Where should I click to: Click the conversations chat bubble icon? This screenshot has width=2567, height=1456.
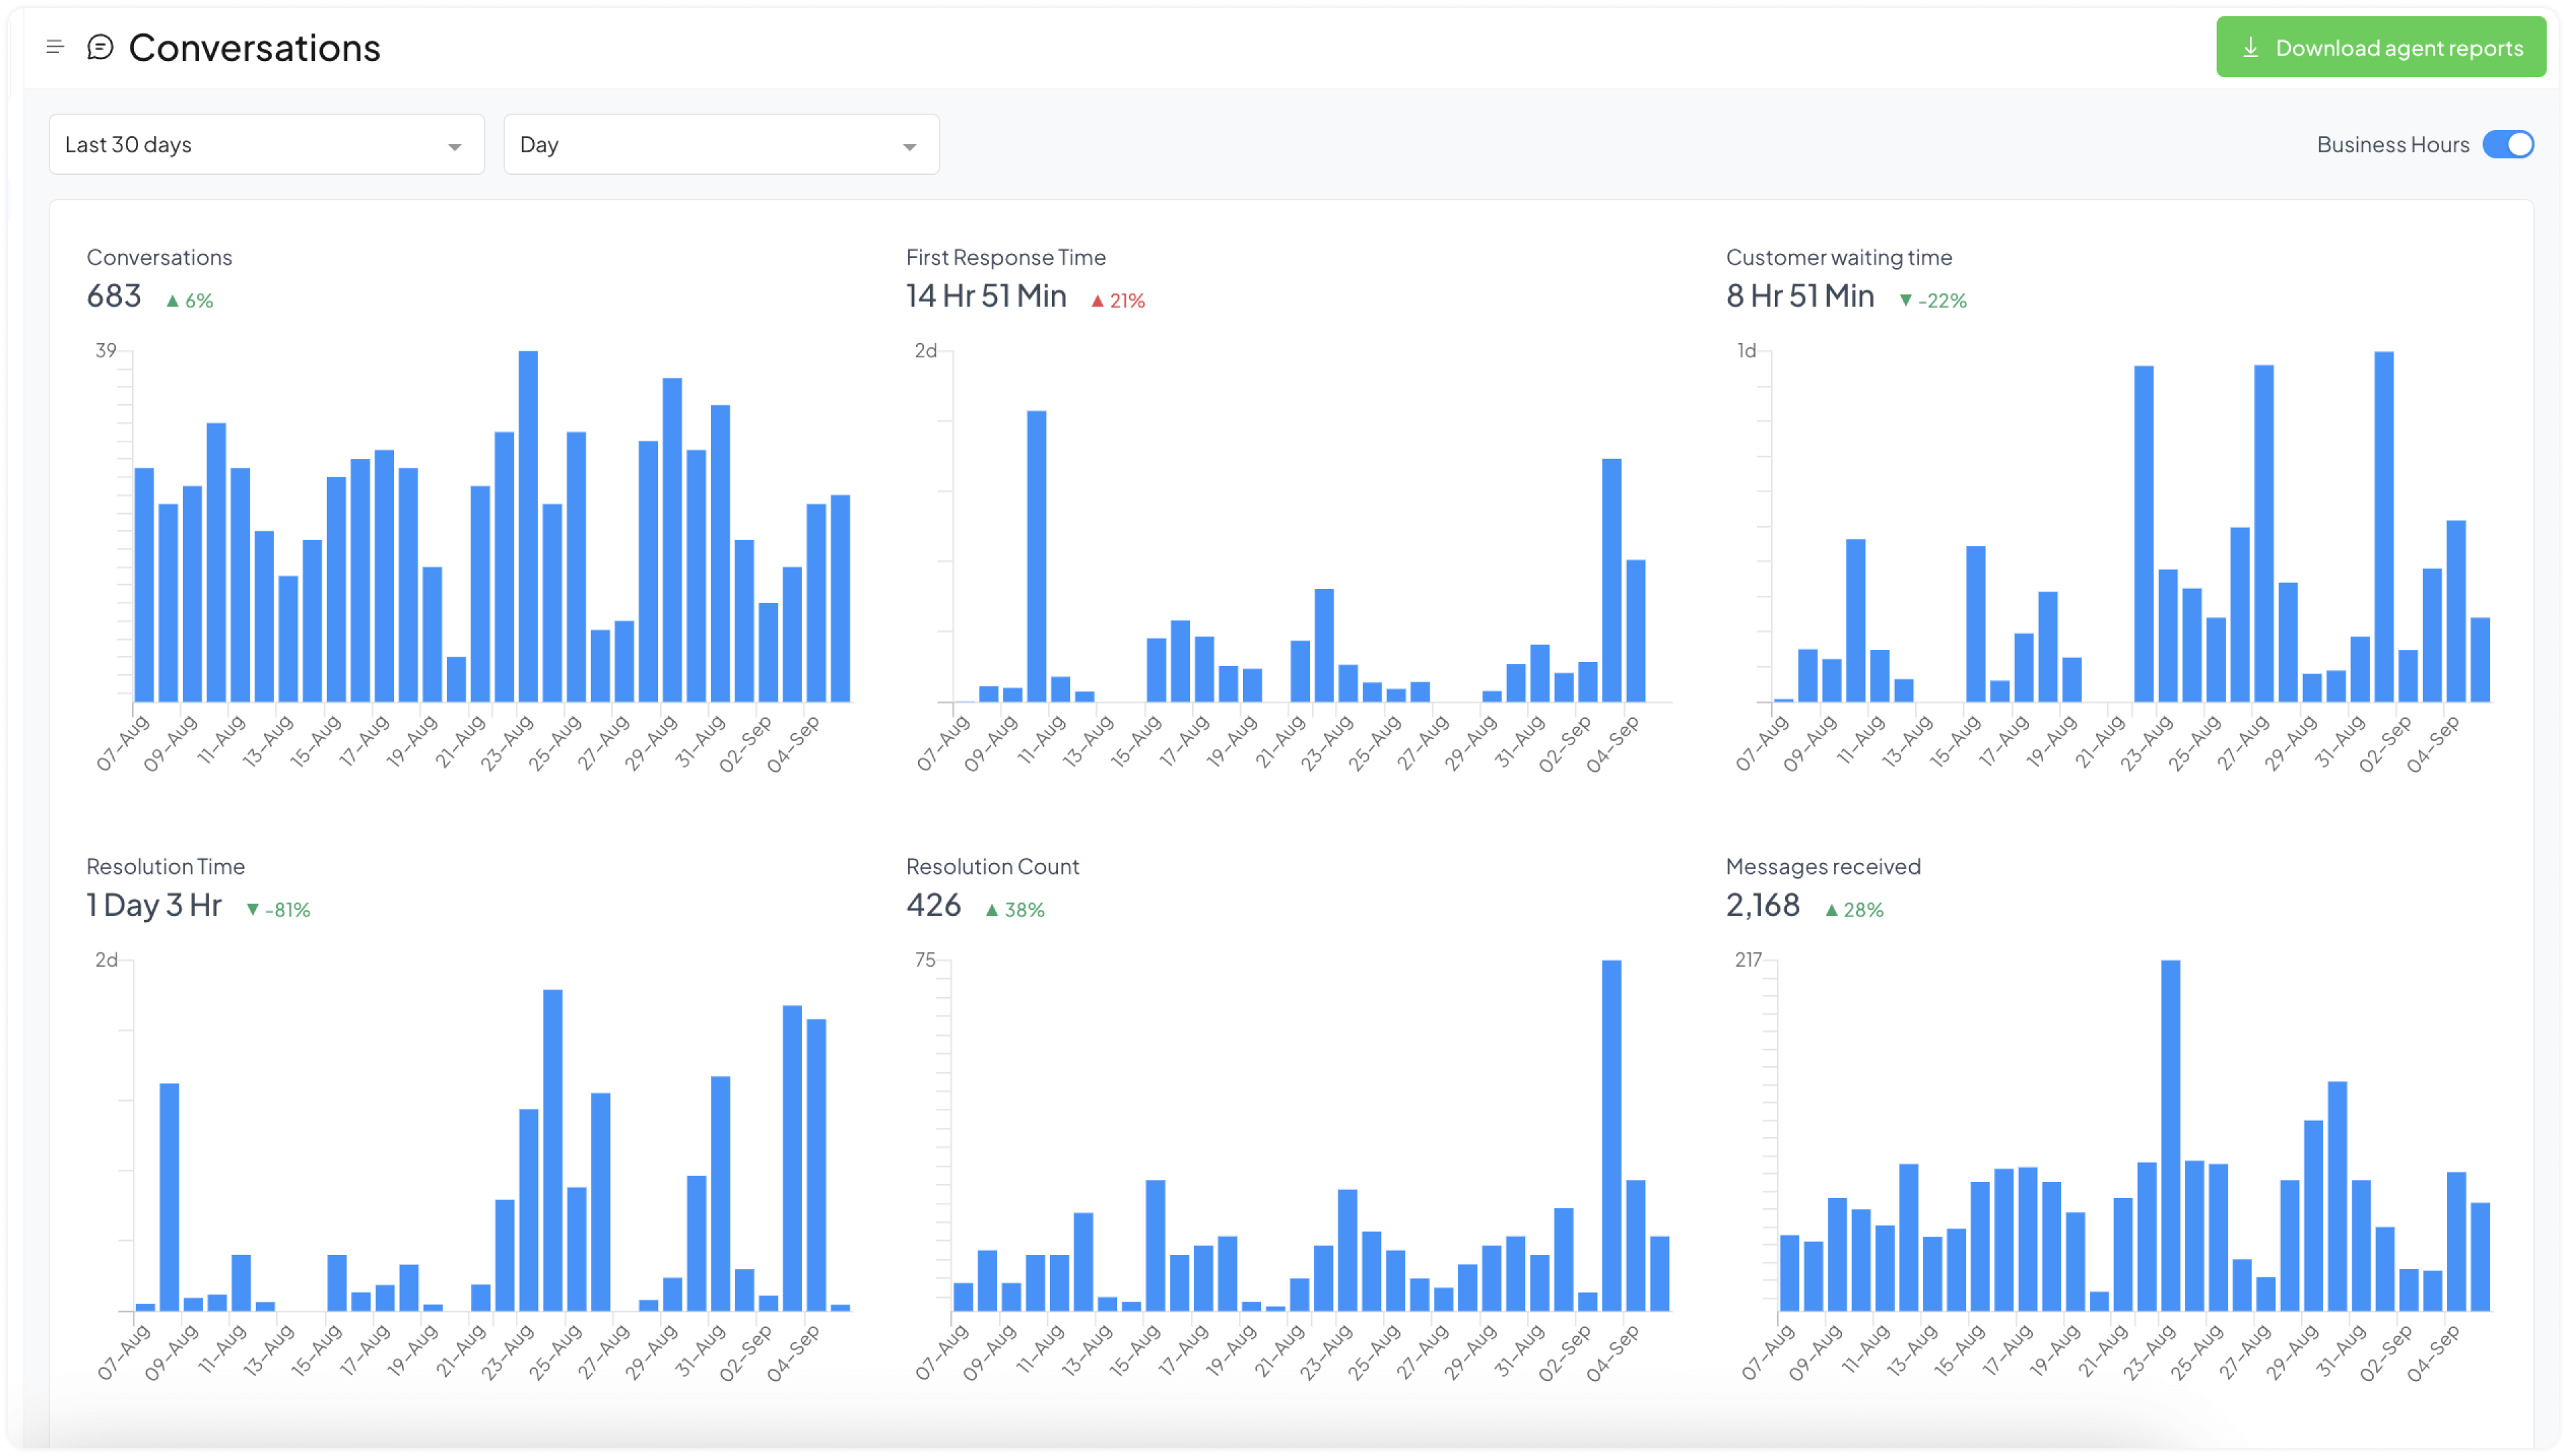pyautogui.click(x=100, y=47)
